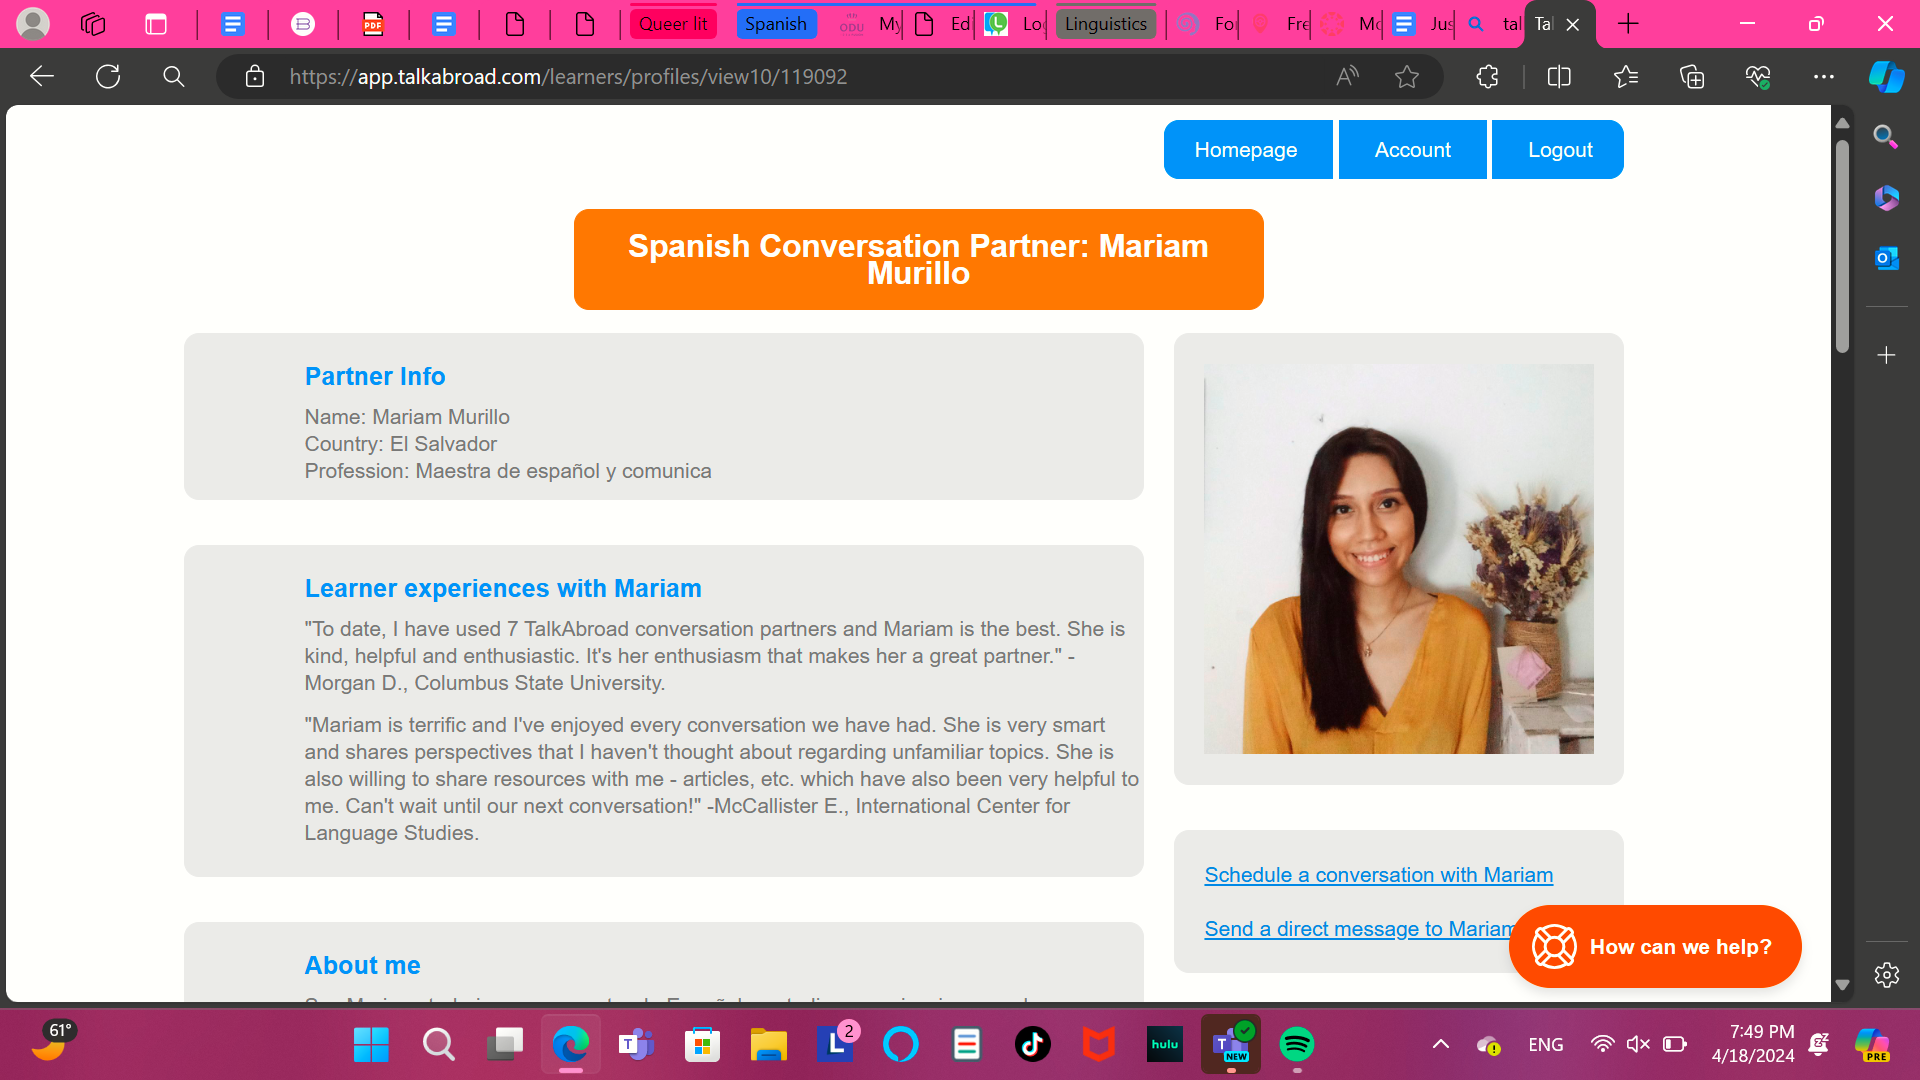
Task: Click the Country: El Salvador text
Action: [400, 444]
